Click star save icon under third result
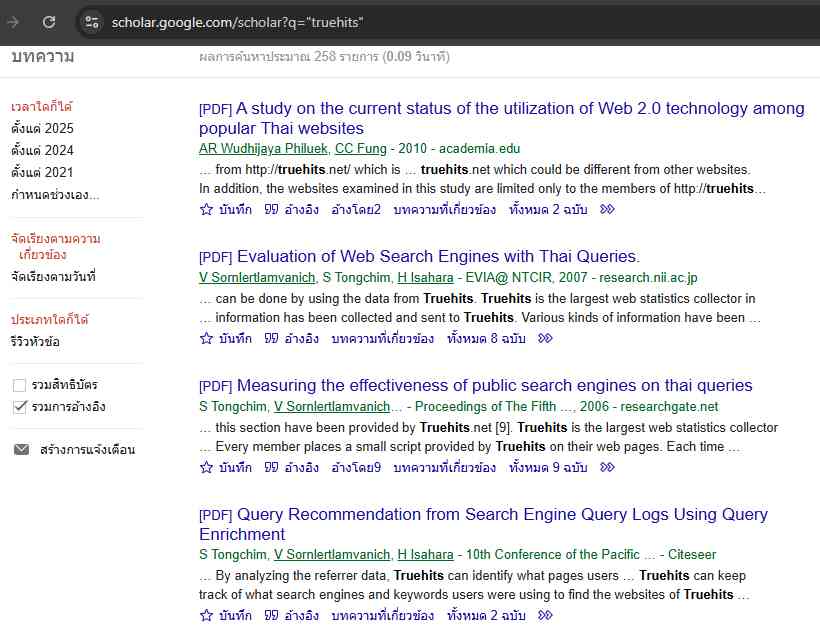Image resolution: width=820 pixels, height=631 pixels. tap(206, 467)
